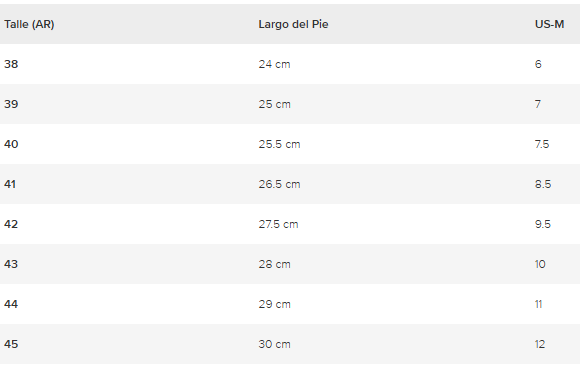Select size 38 in Talle column
The width and height of the screenshot is (580, 366).
tap(11, 64)
